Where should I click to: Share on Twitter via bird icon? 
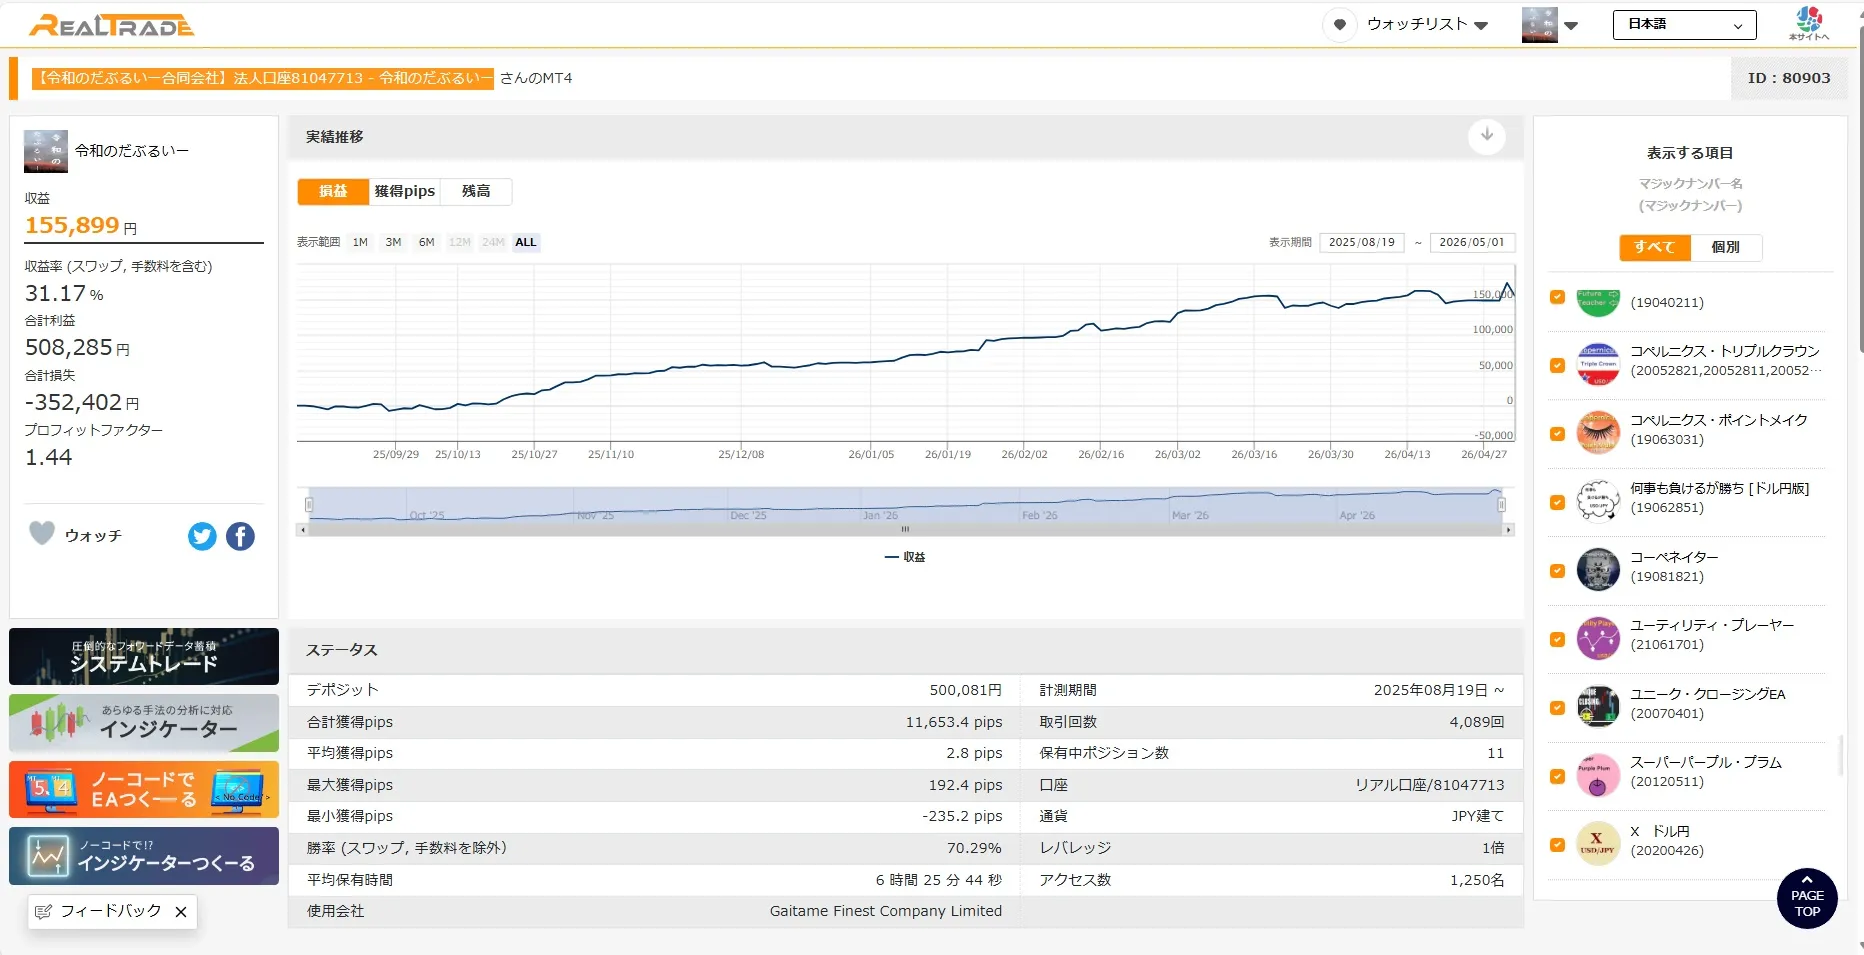[x=202, y=537]
